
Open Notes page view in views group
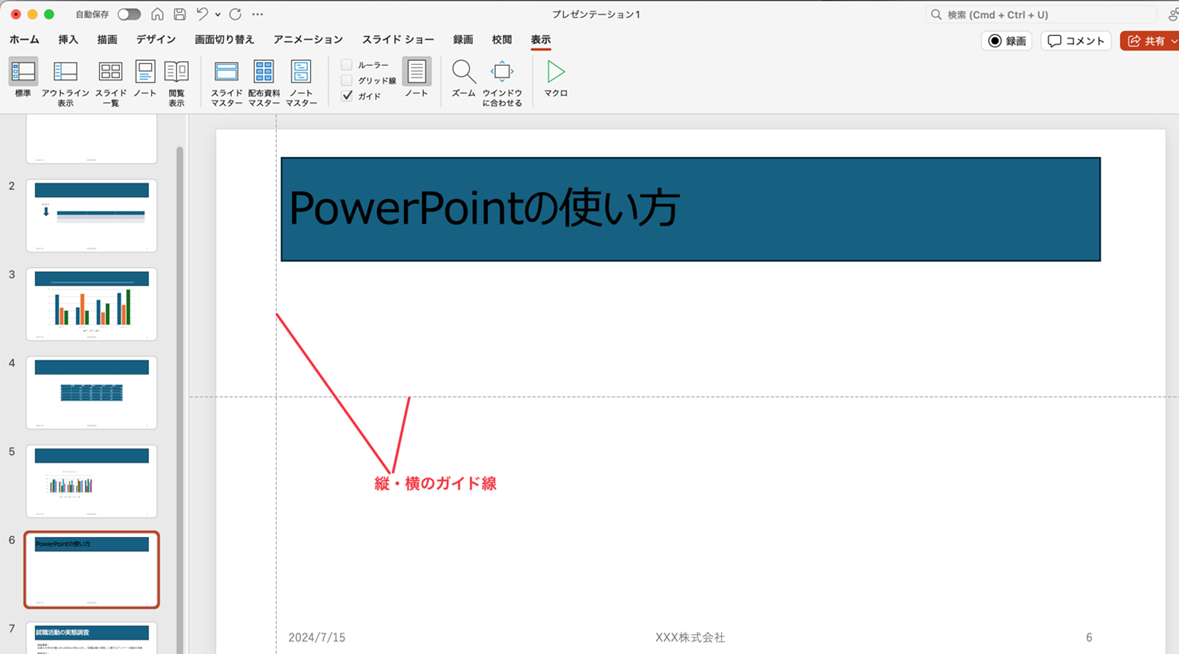pyautogui.click(x=145, y=78)
